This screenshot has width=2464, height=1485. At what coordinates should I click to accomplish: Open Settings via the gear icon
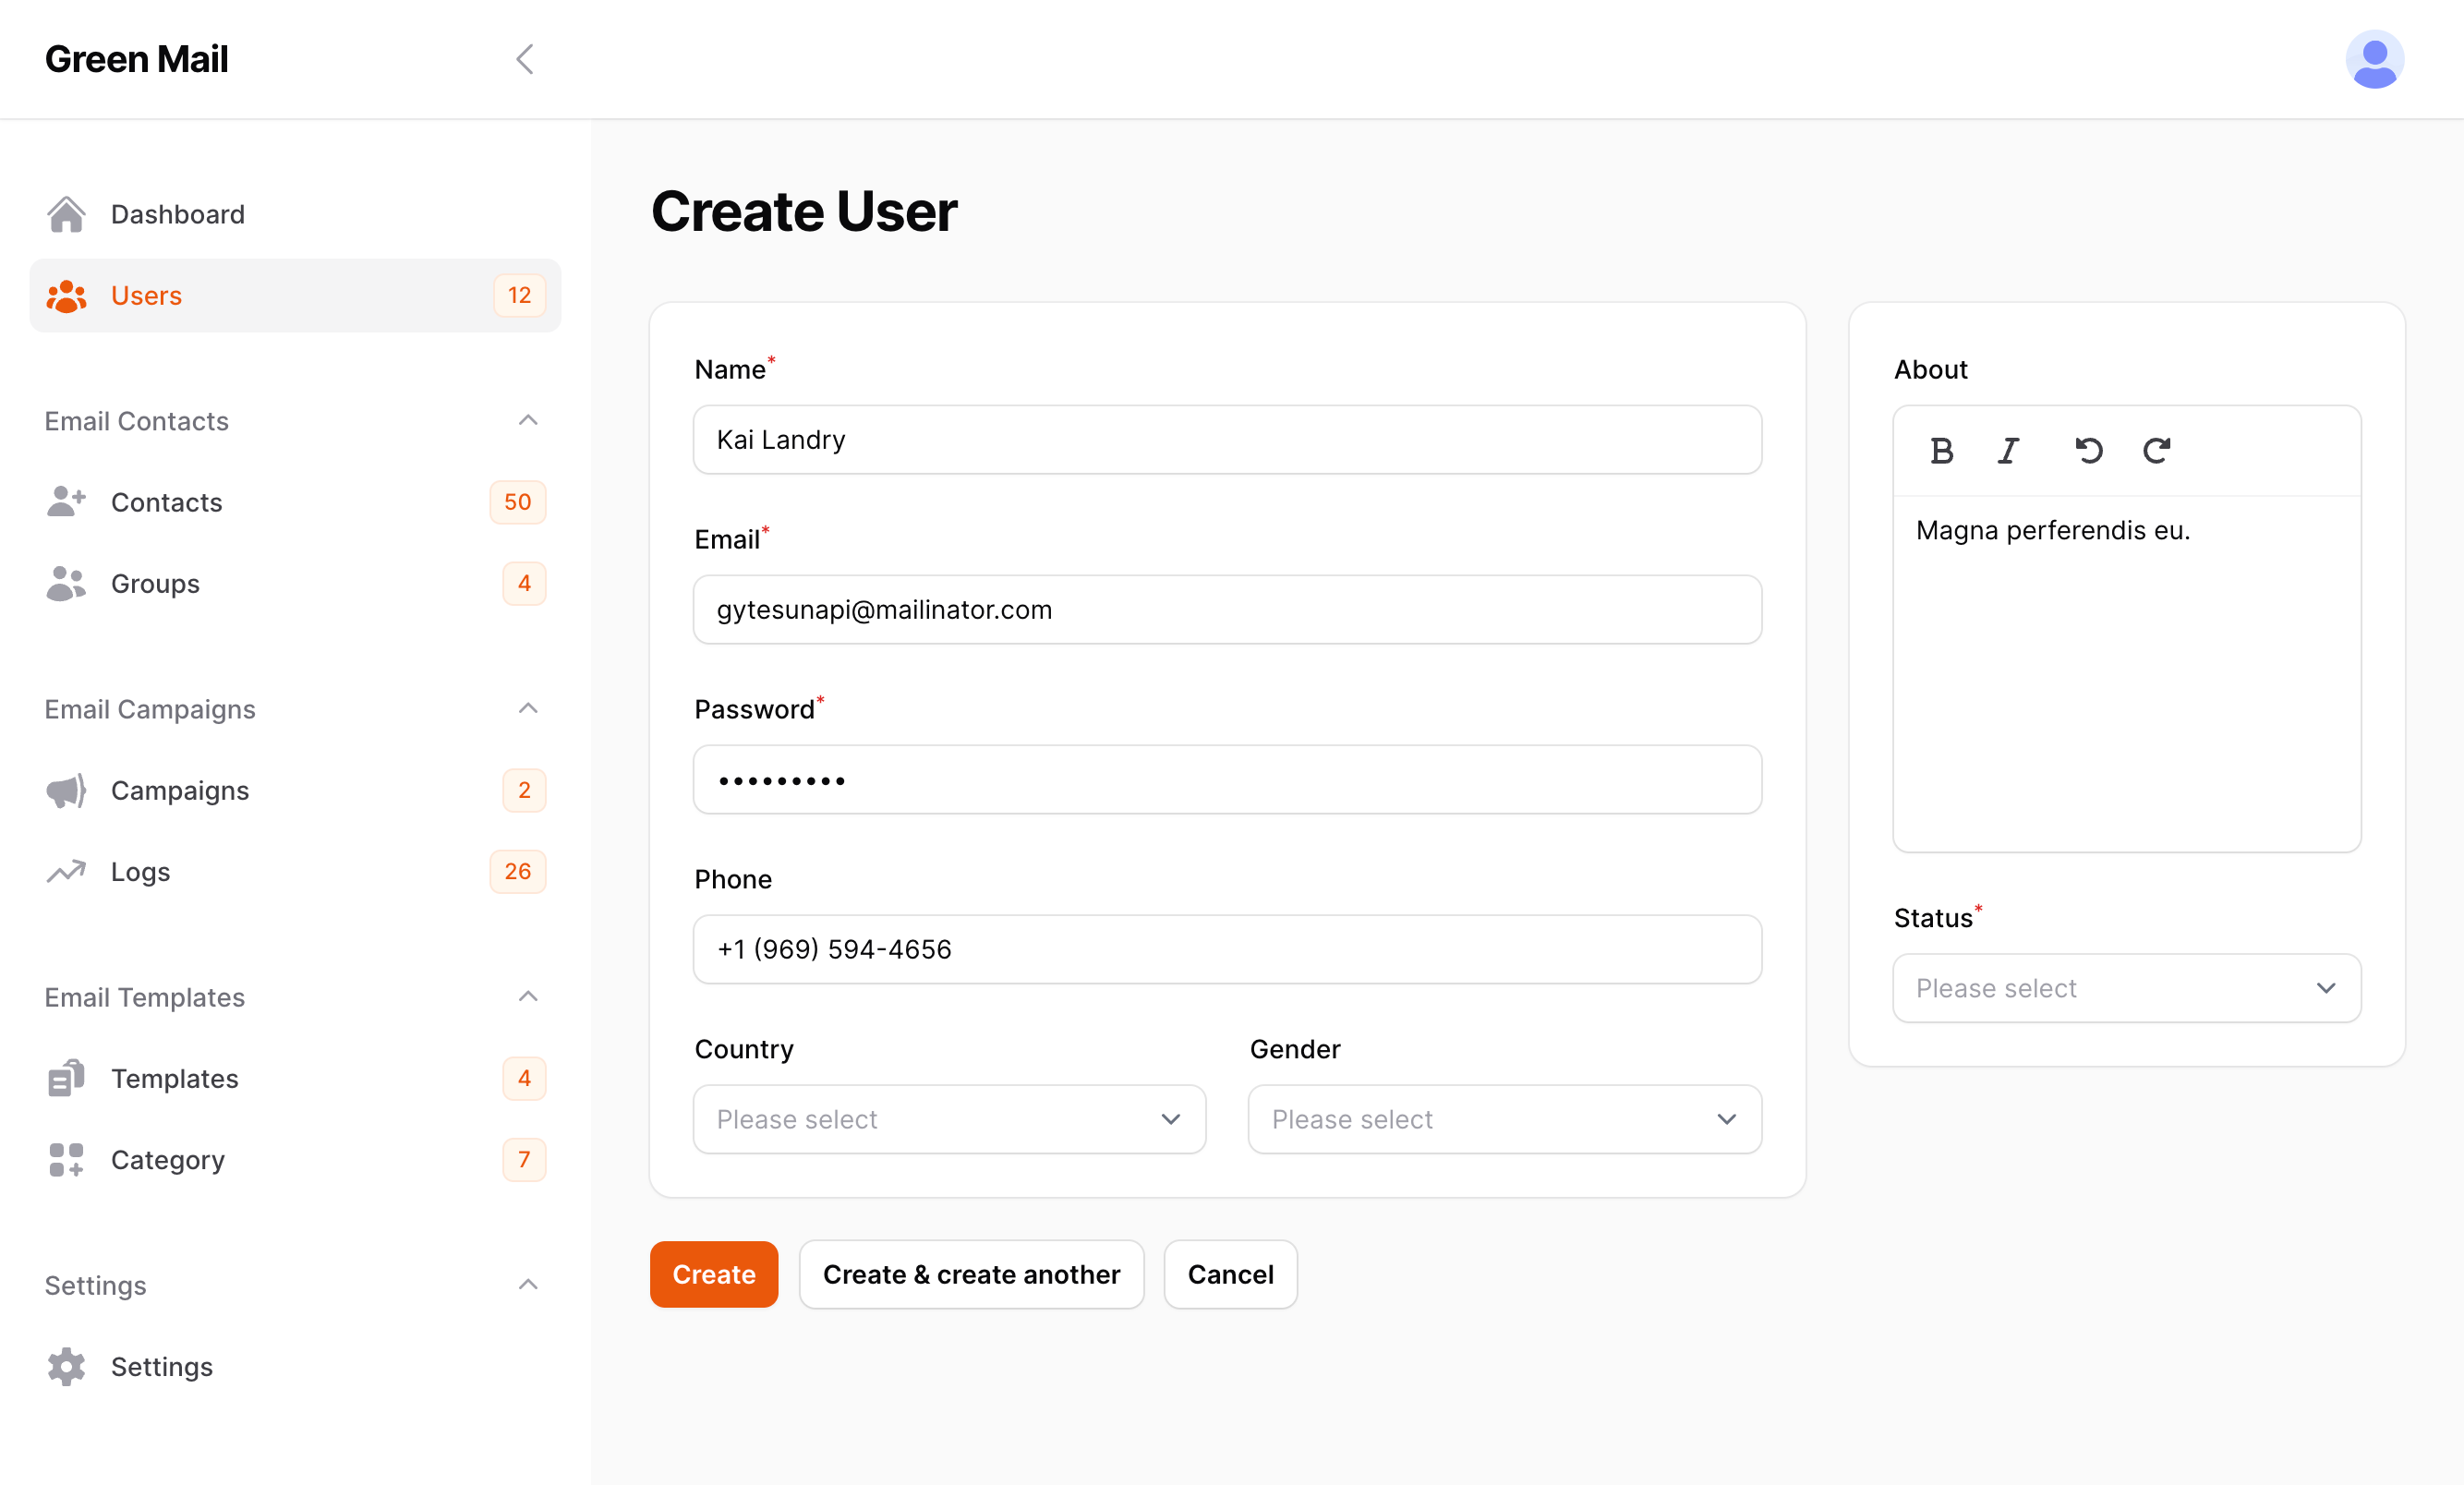65,1366
